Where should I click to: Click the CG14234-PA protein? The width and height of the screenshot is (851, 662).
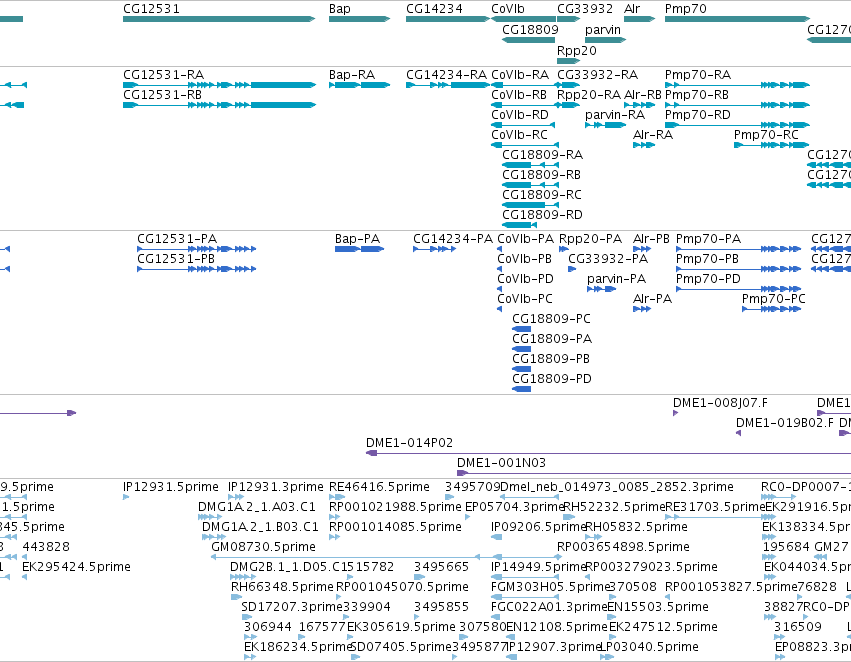pos(434,249)
